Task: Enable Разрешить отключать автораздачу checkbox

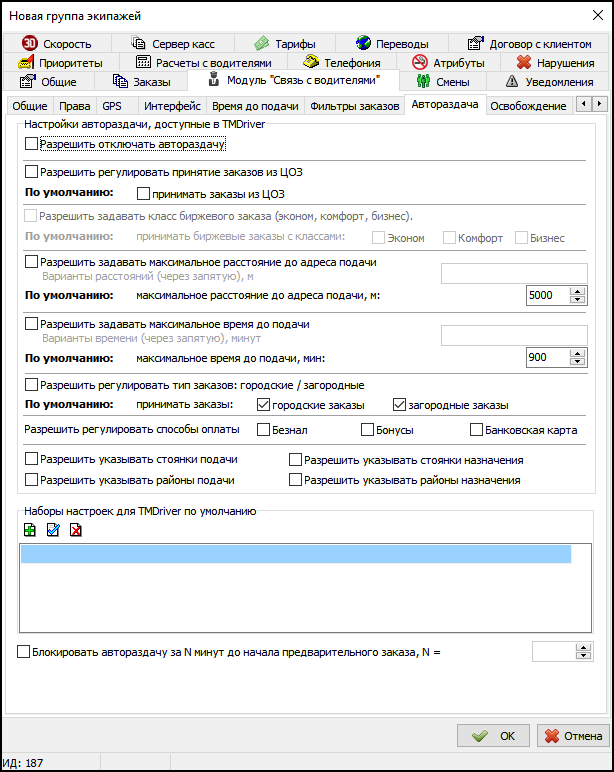Action: coord(32,144)
